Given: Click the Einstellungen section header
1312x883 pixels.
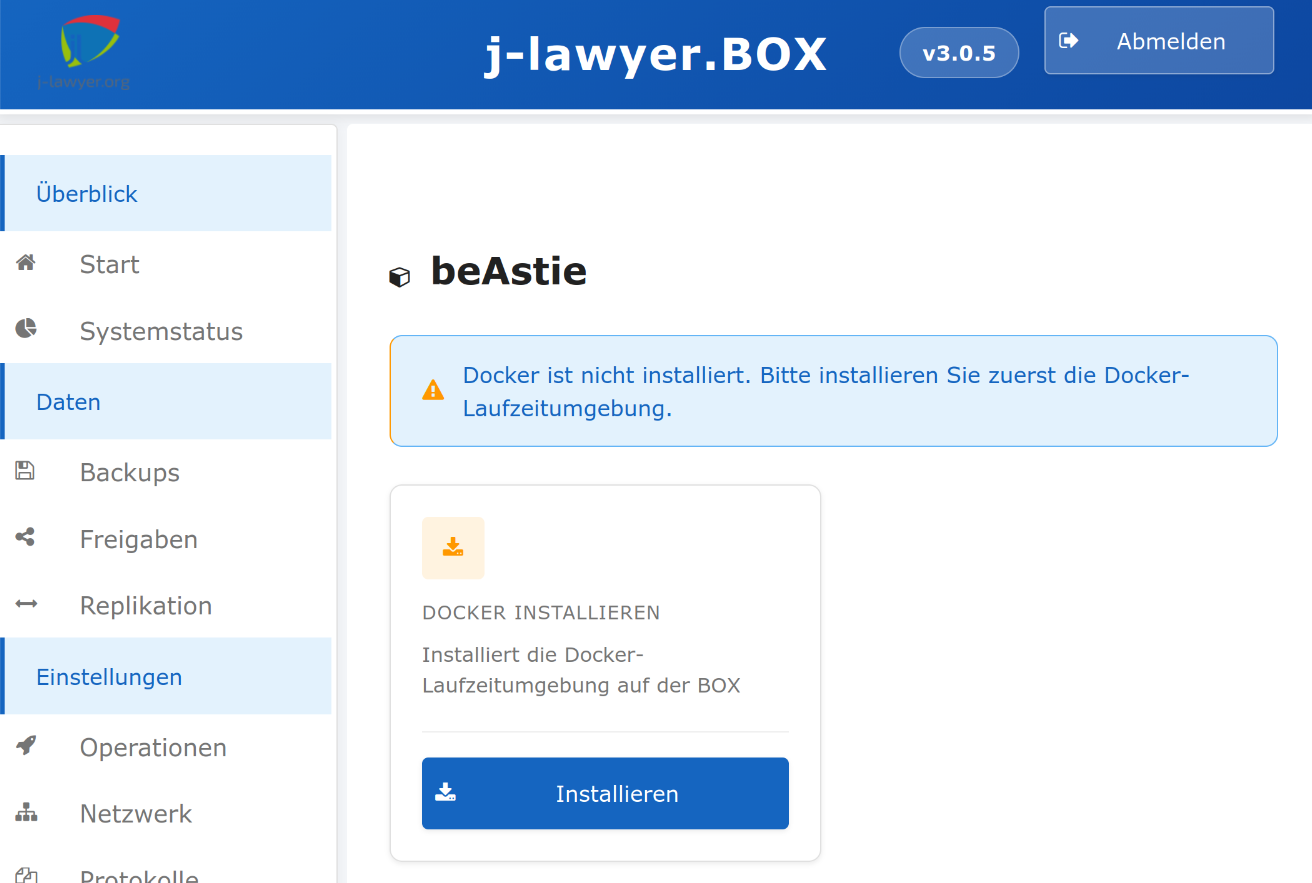Looking at the screenshot, I should pos(166,676).
